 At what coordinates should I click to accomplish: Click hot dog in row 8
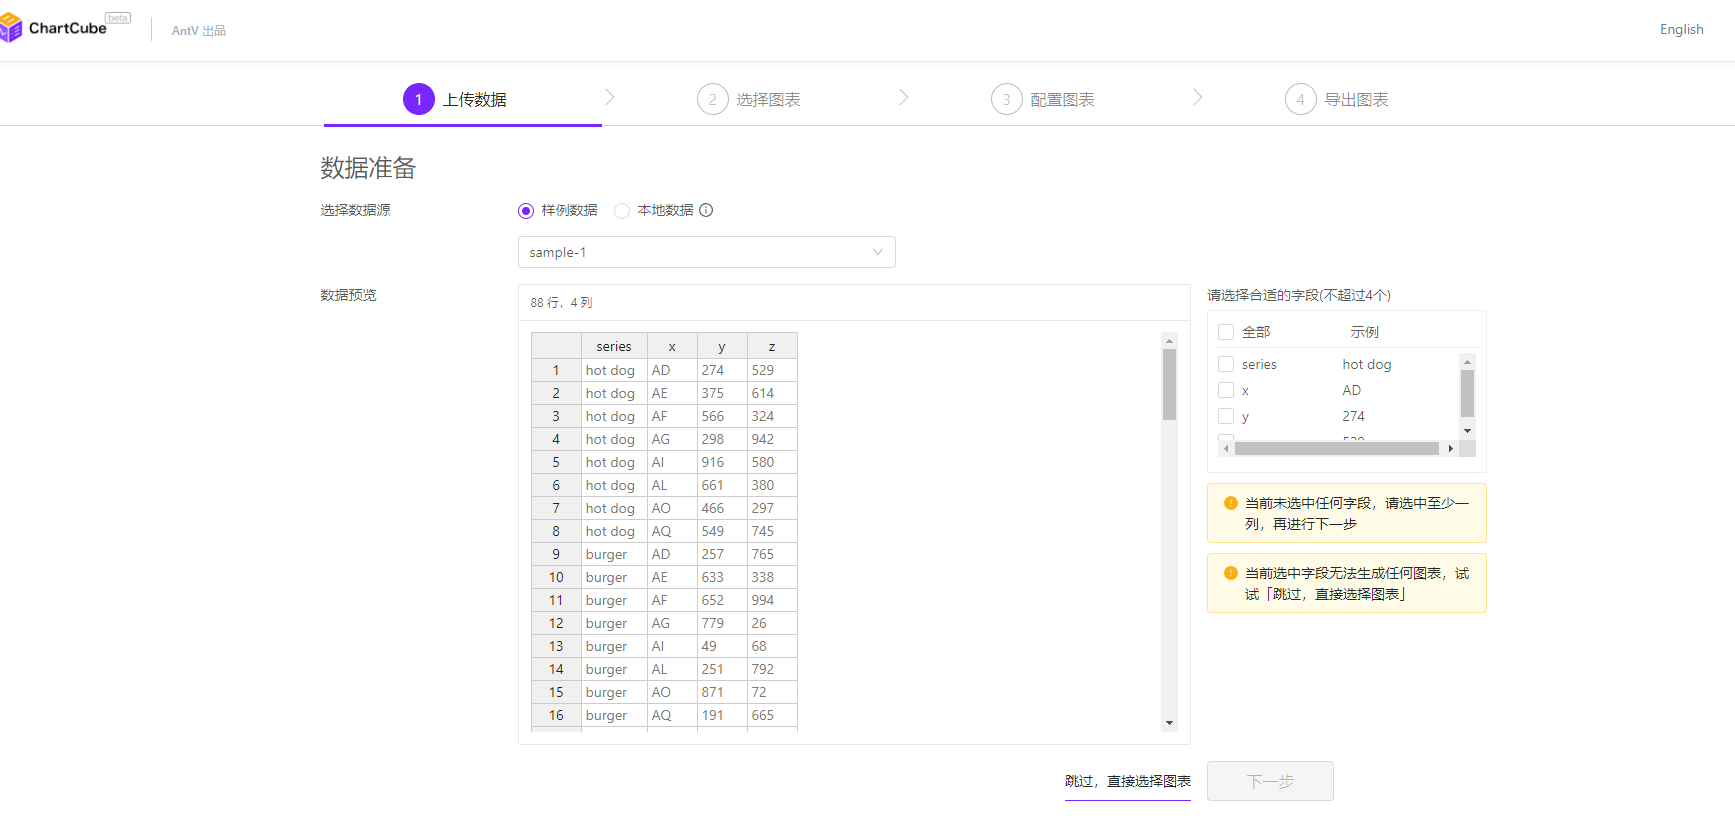[614, 531]
